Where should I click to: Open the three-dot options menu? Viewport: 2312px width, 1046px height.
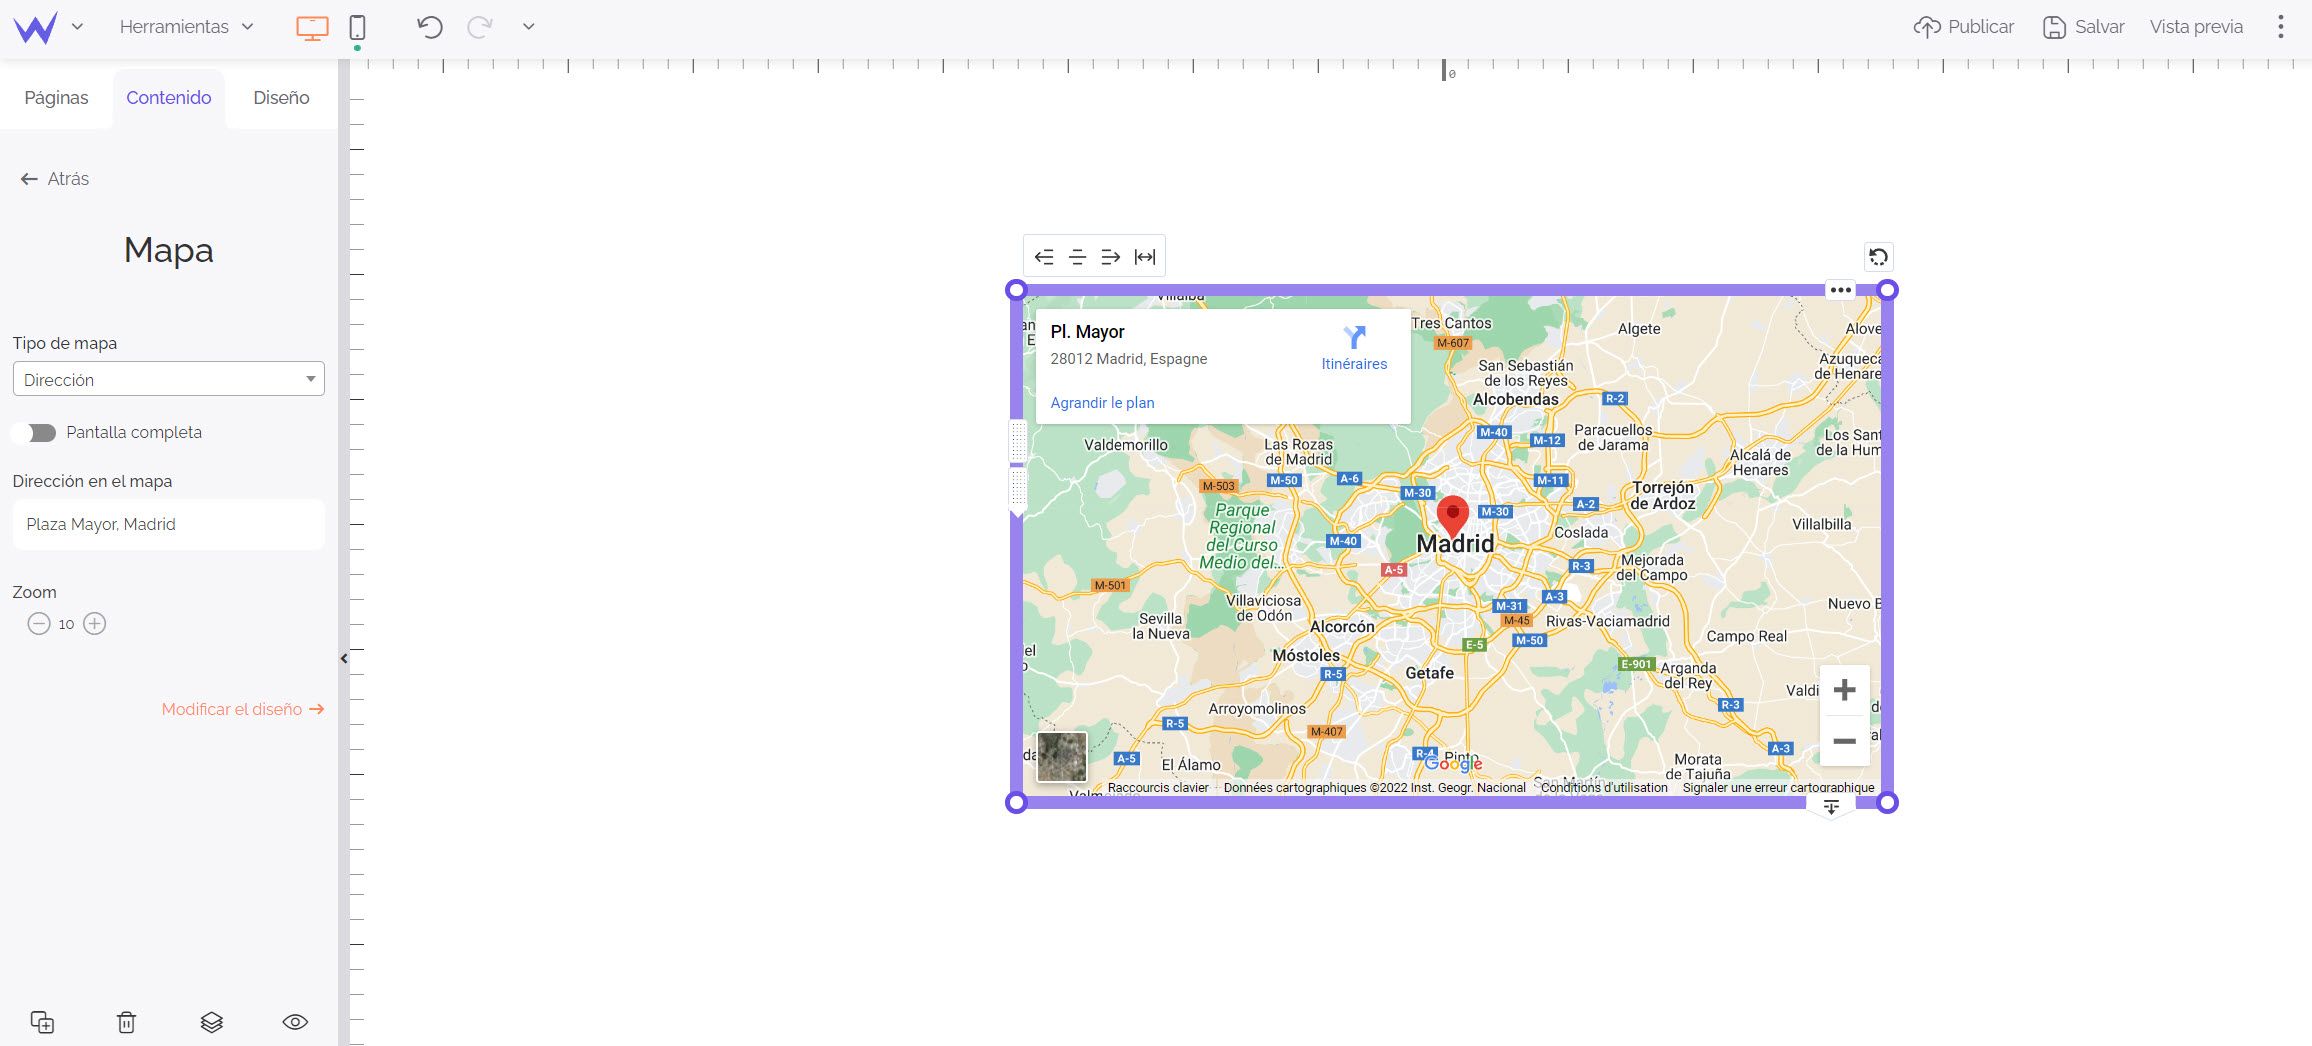tap(2281, 27)
